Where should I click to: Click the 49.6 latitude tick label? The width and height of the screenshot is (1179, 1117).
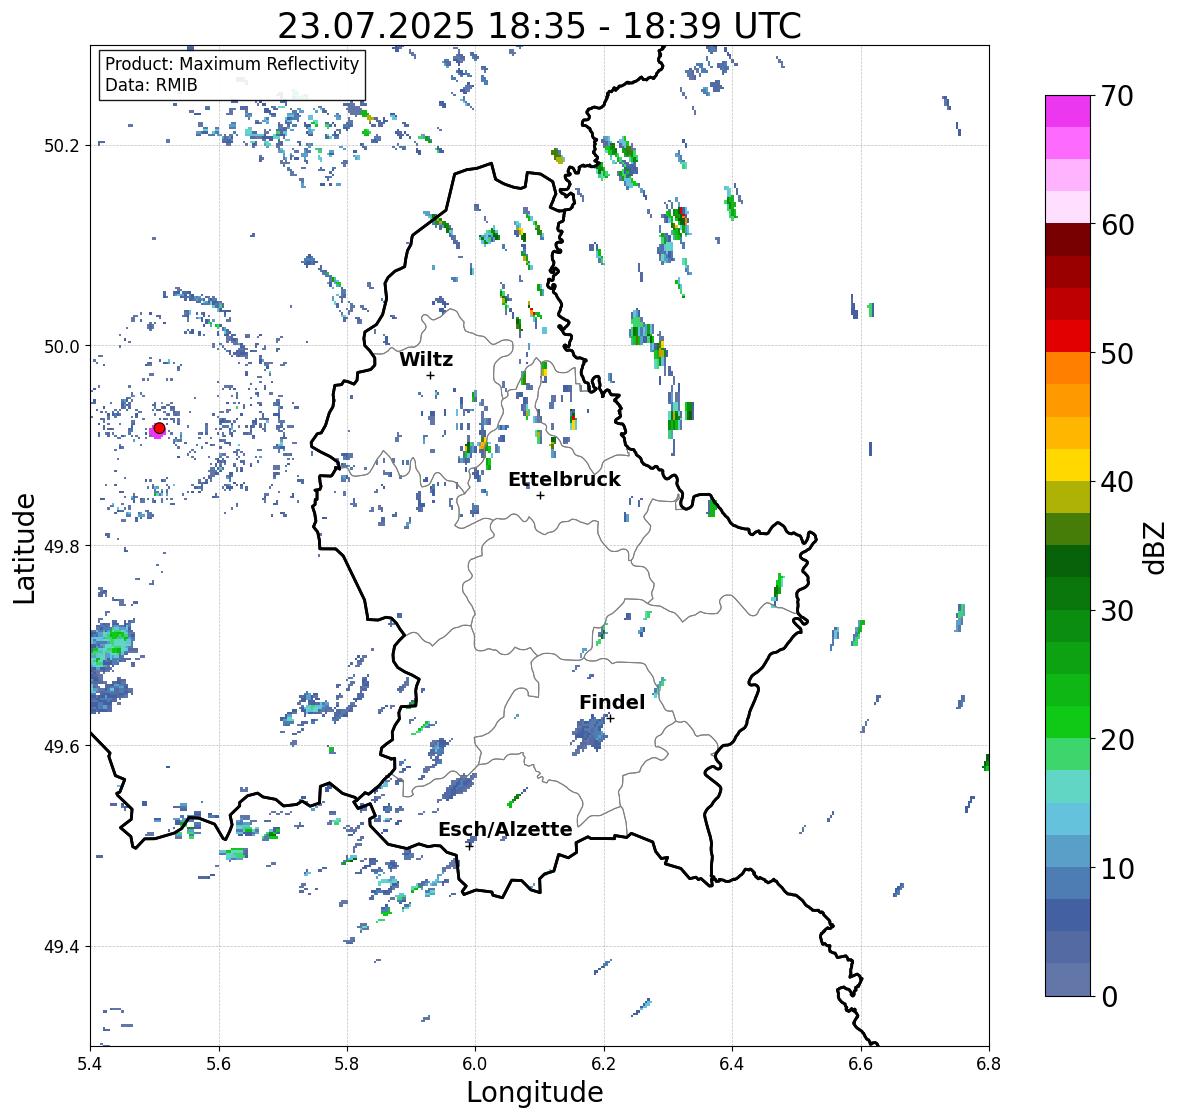click(x=63, y=746)
